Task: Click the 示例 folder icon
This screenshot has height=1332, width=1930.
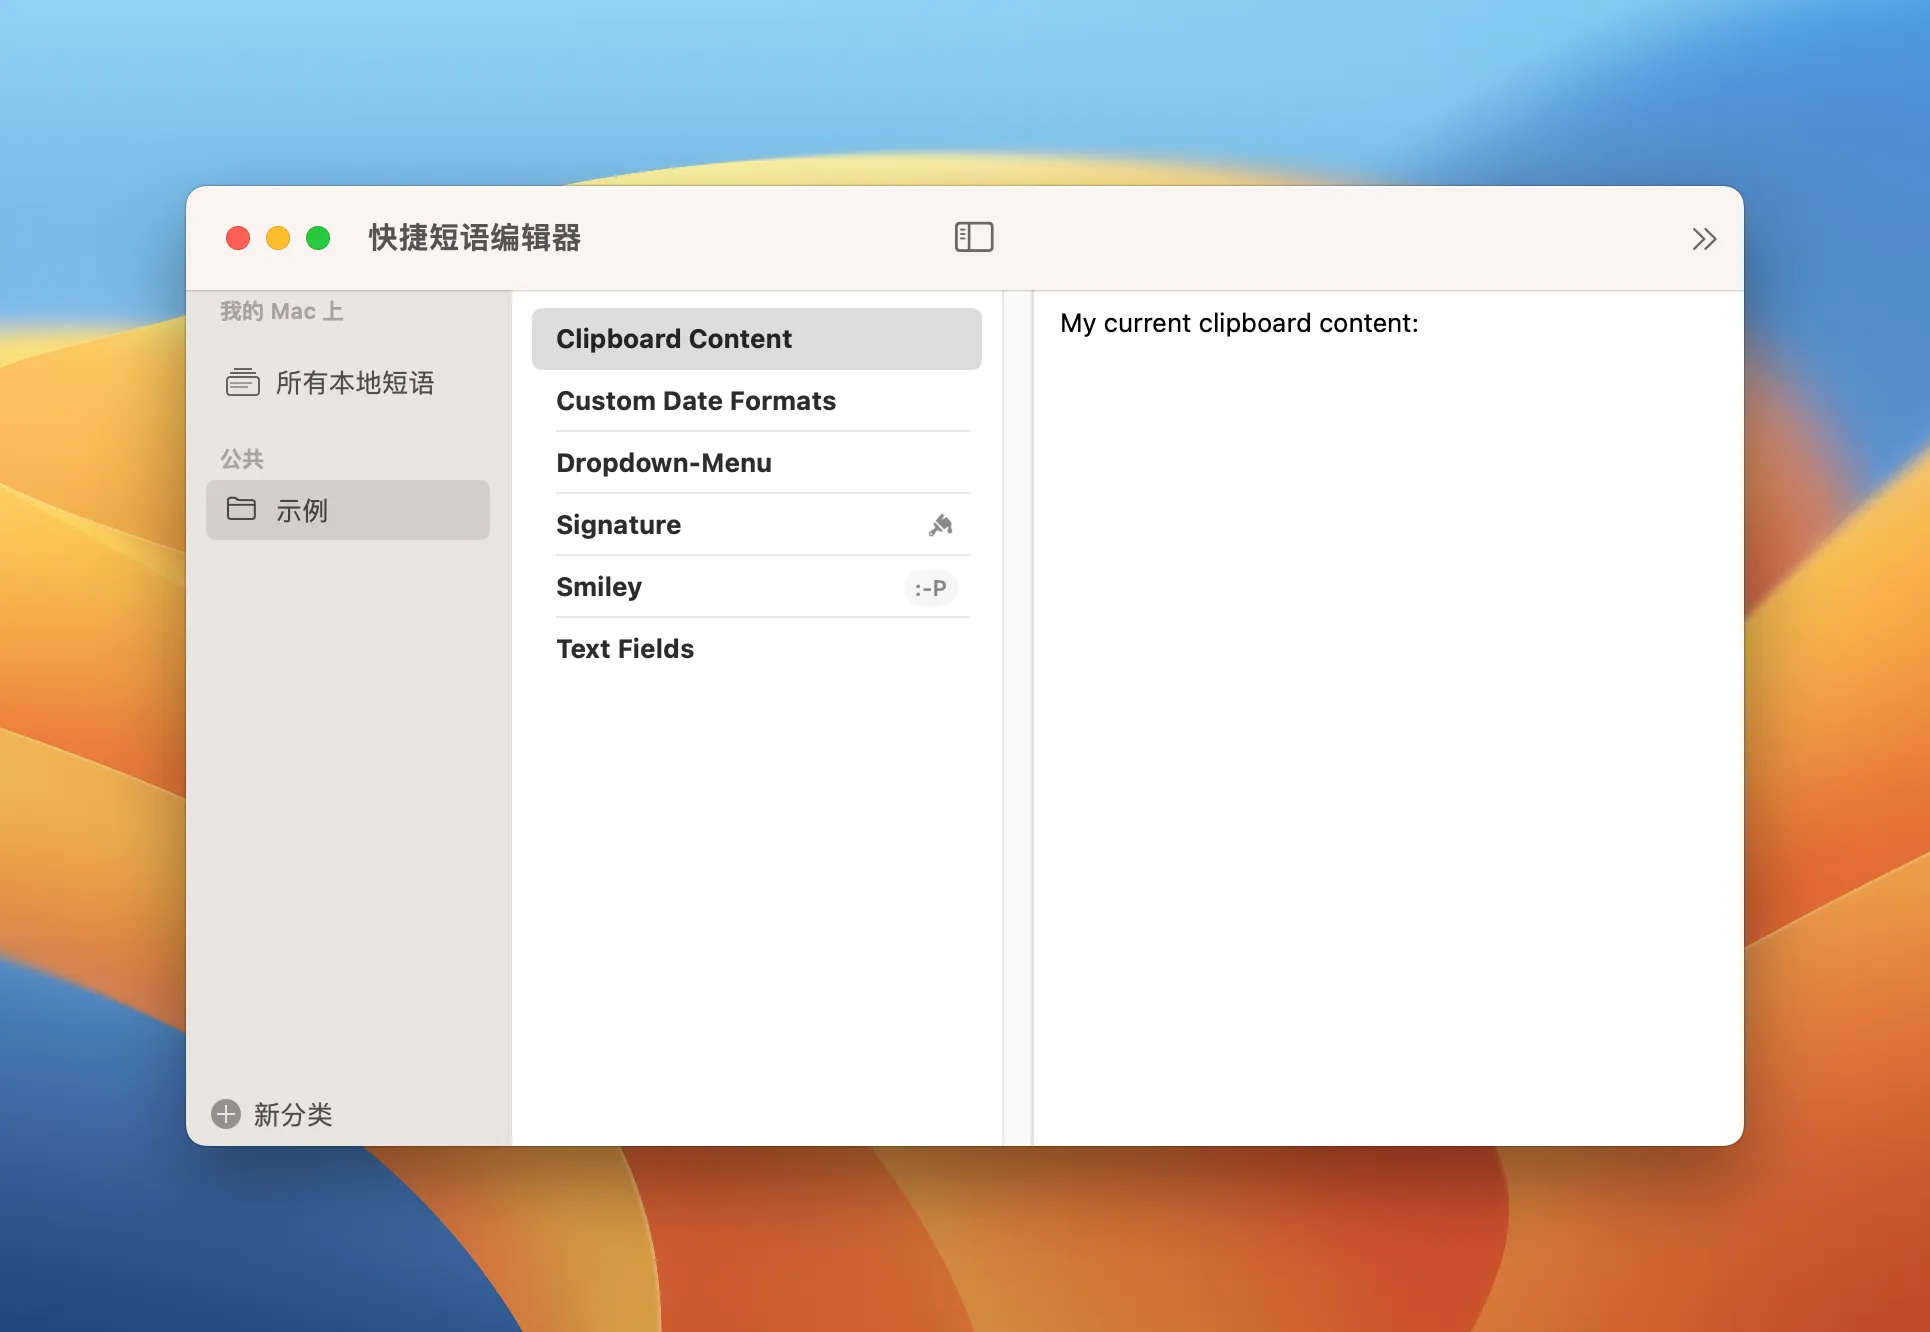Action: 243,510
